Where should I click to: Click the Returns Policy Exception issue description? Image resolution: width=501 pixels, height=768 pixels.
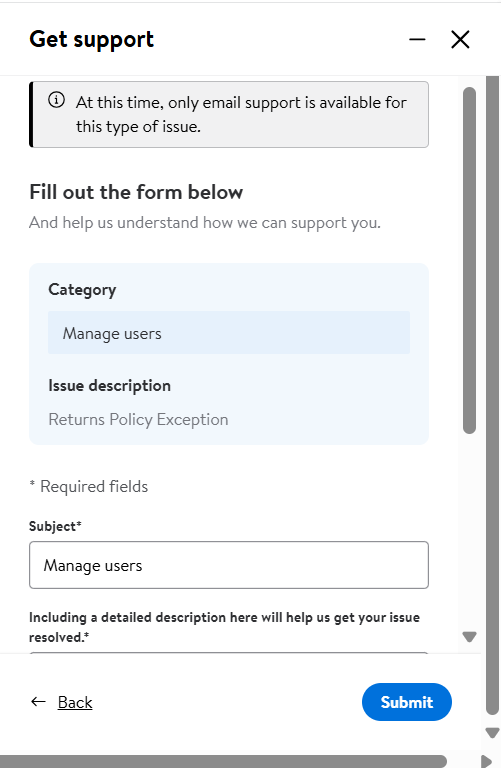(138, 420)
